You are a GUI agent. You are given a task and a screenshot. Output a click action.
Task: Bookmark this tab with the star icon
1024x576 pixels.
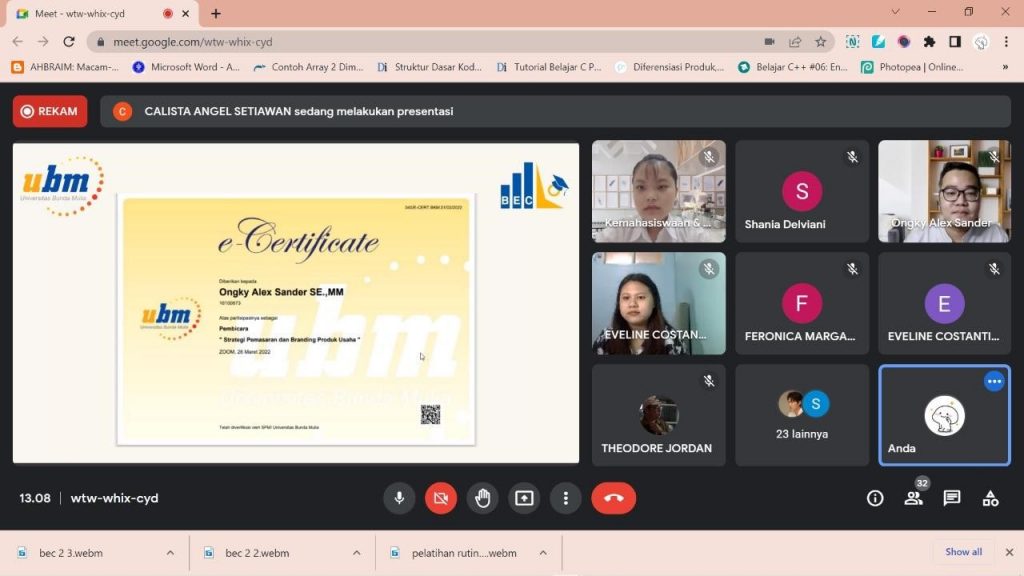820,42
